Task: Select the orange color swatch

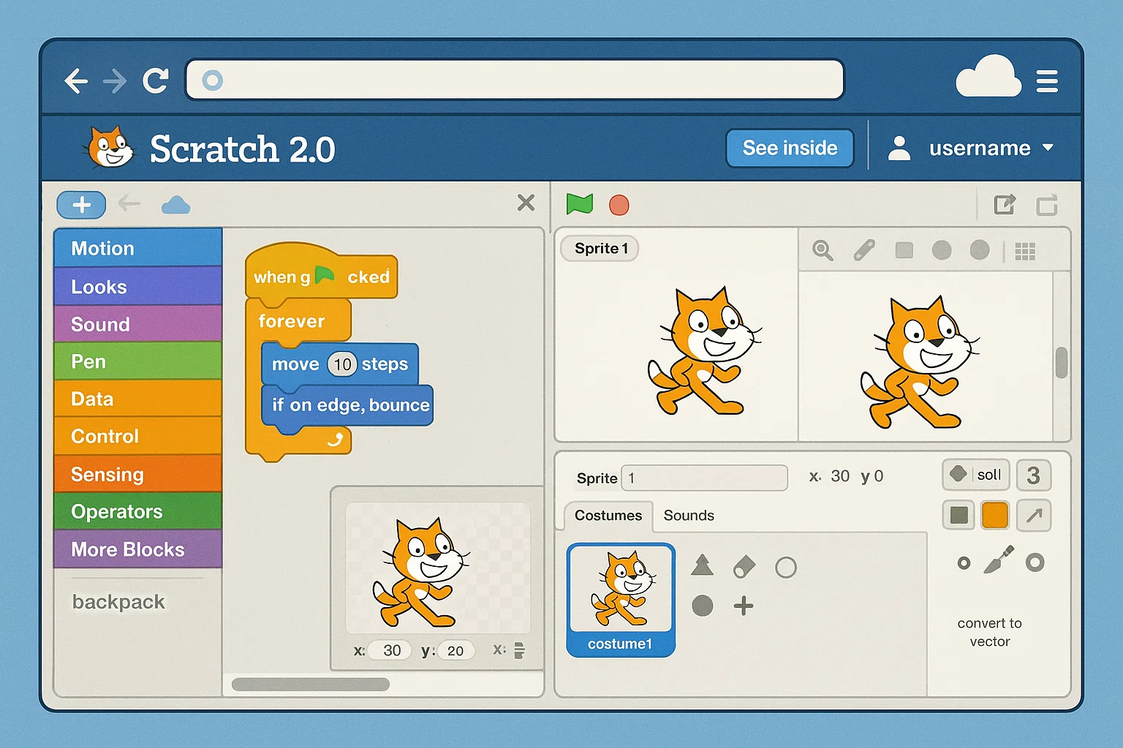Action: coord(996,514)
